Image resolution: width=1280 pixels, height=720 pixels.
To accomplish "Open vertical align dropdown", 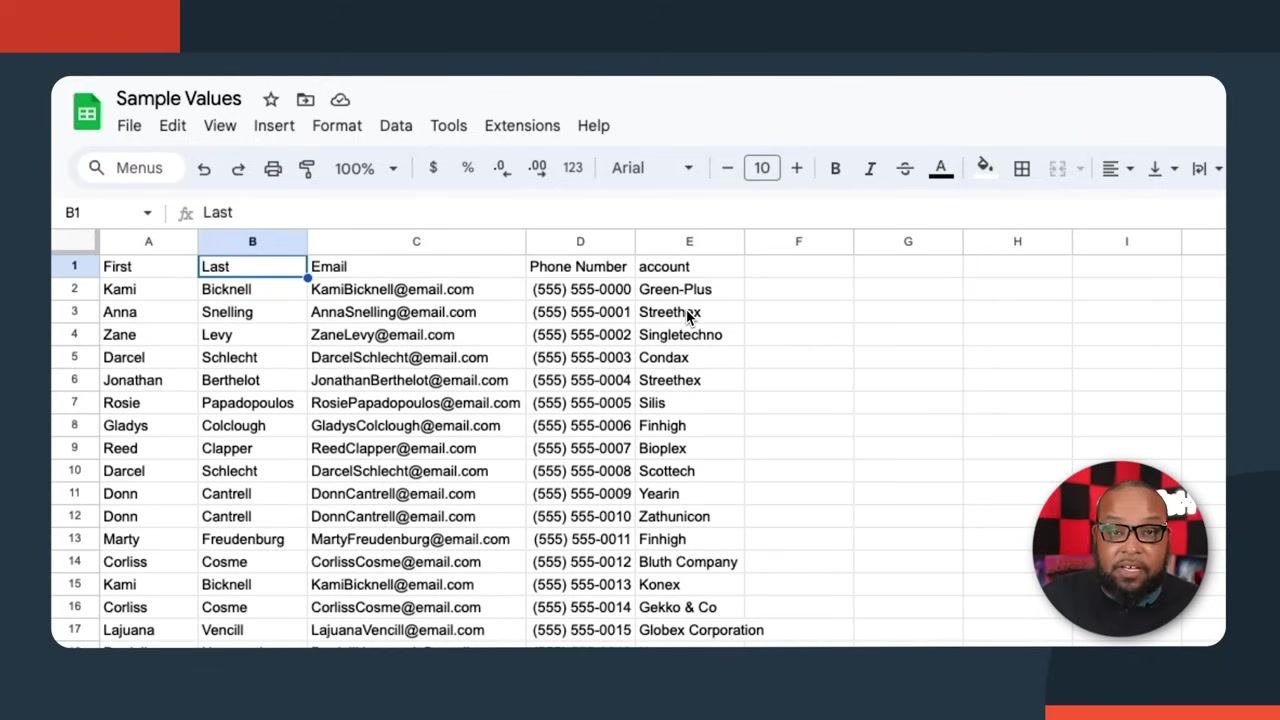I will coord(1162,169).
